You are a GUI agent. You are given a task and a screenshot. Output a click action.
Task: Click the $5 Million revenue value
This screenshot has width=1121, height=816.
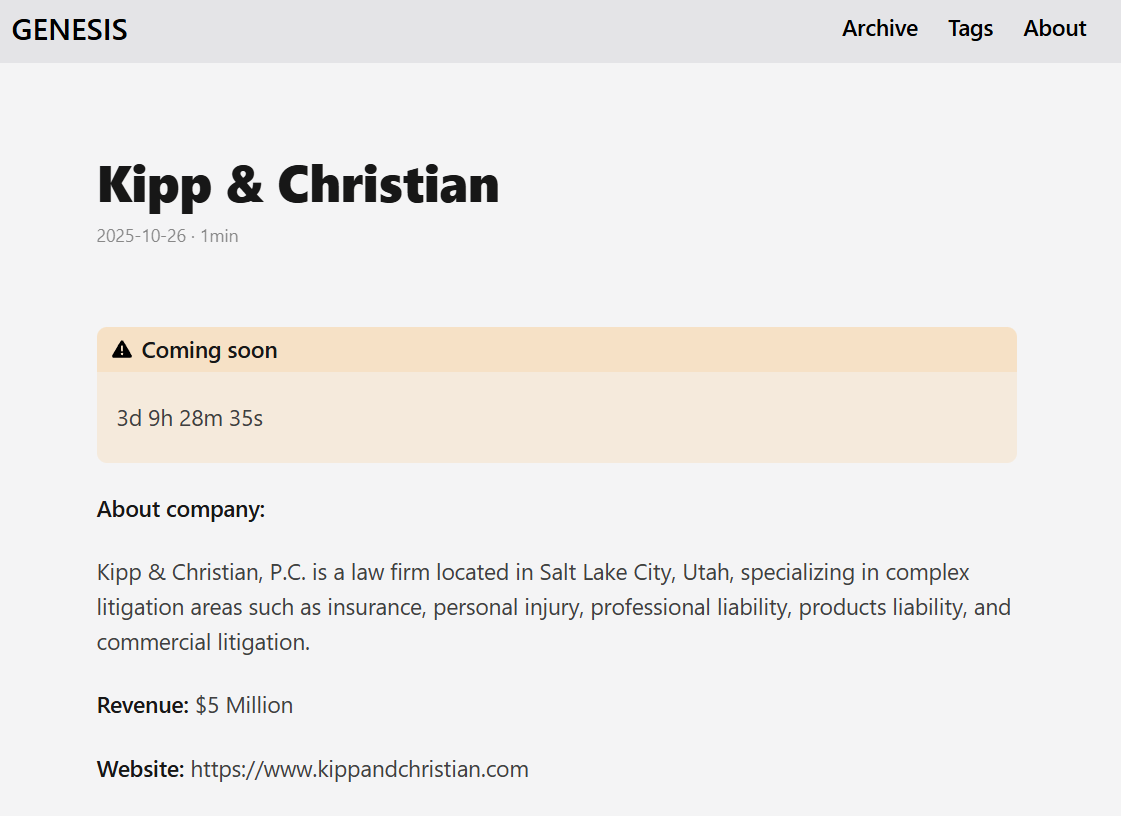tap(243, 705)
